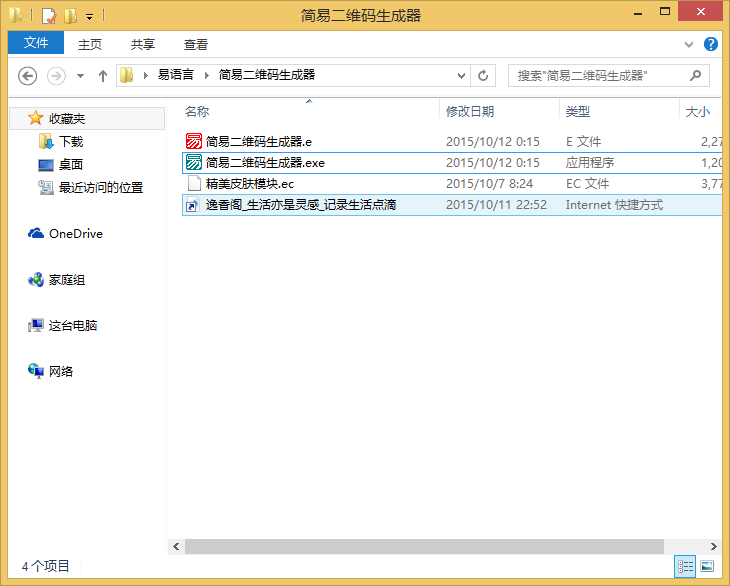Open 下载 in the navigation pane
The image size is (730, 586).
coord(71,141)
